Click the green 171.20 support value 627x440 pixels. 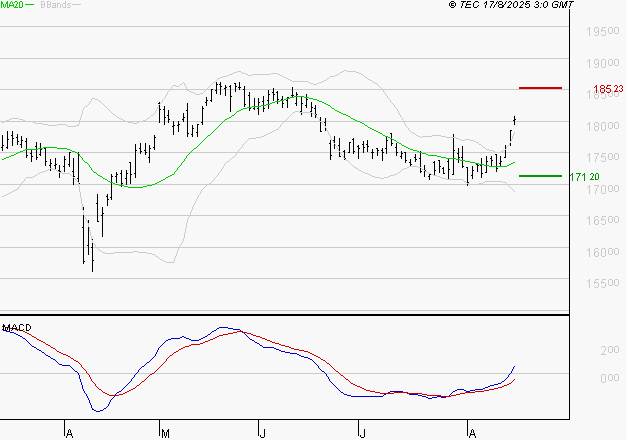(x=585, y=177)
